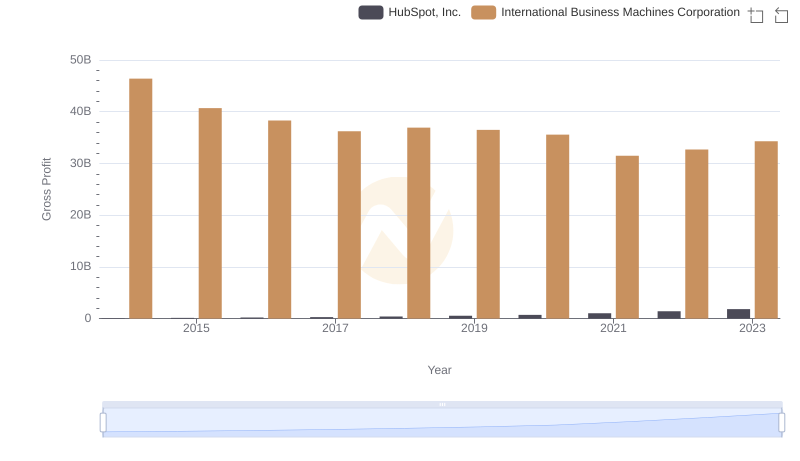Click International Business Machines Corporation legend label
Image resolution: width=800 pixels, height=461 pixels.
tap(620, 12)
